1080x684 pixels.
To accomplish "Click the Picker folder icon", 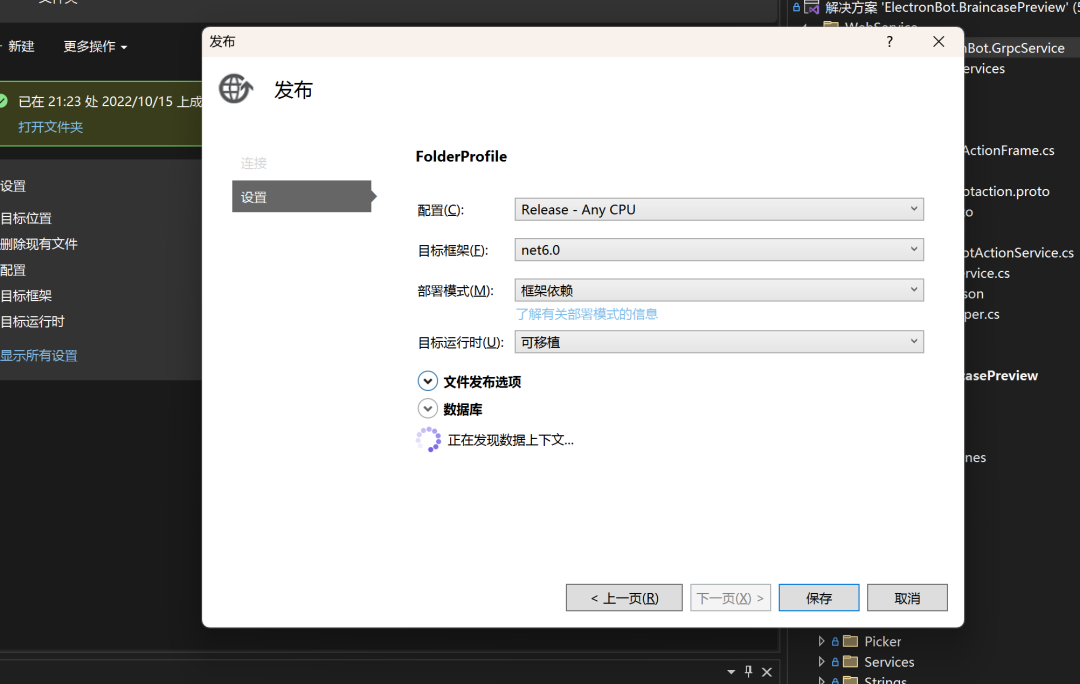I will pyautogui.click(x=850, y=641).
